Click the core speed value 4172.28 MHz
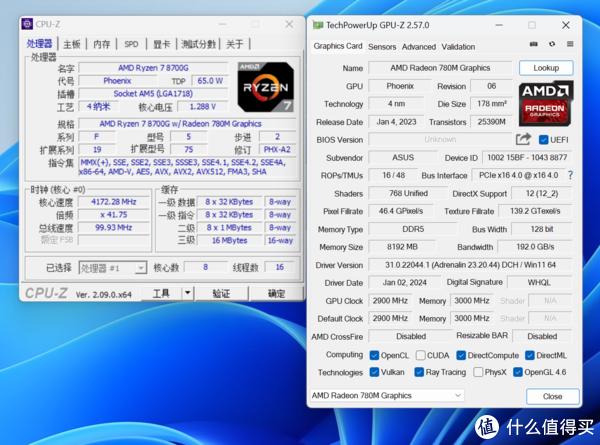Screen dimensions: 600x445 [114, 202]
